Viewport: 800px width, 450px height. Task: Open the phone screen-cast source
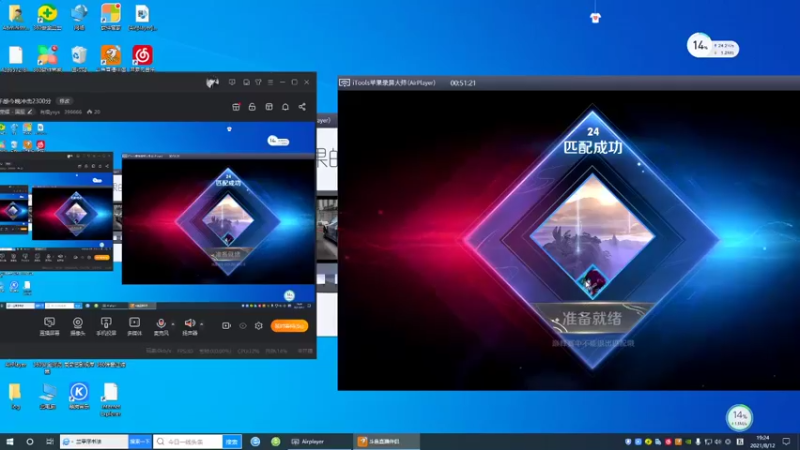(x=106, y=326)
